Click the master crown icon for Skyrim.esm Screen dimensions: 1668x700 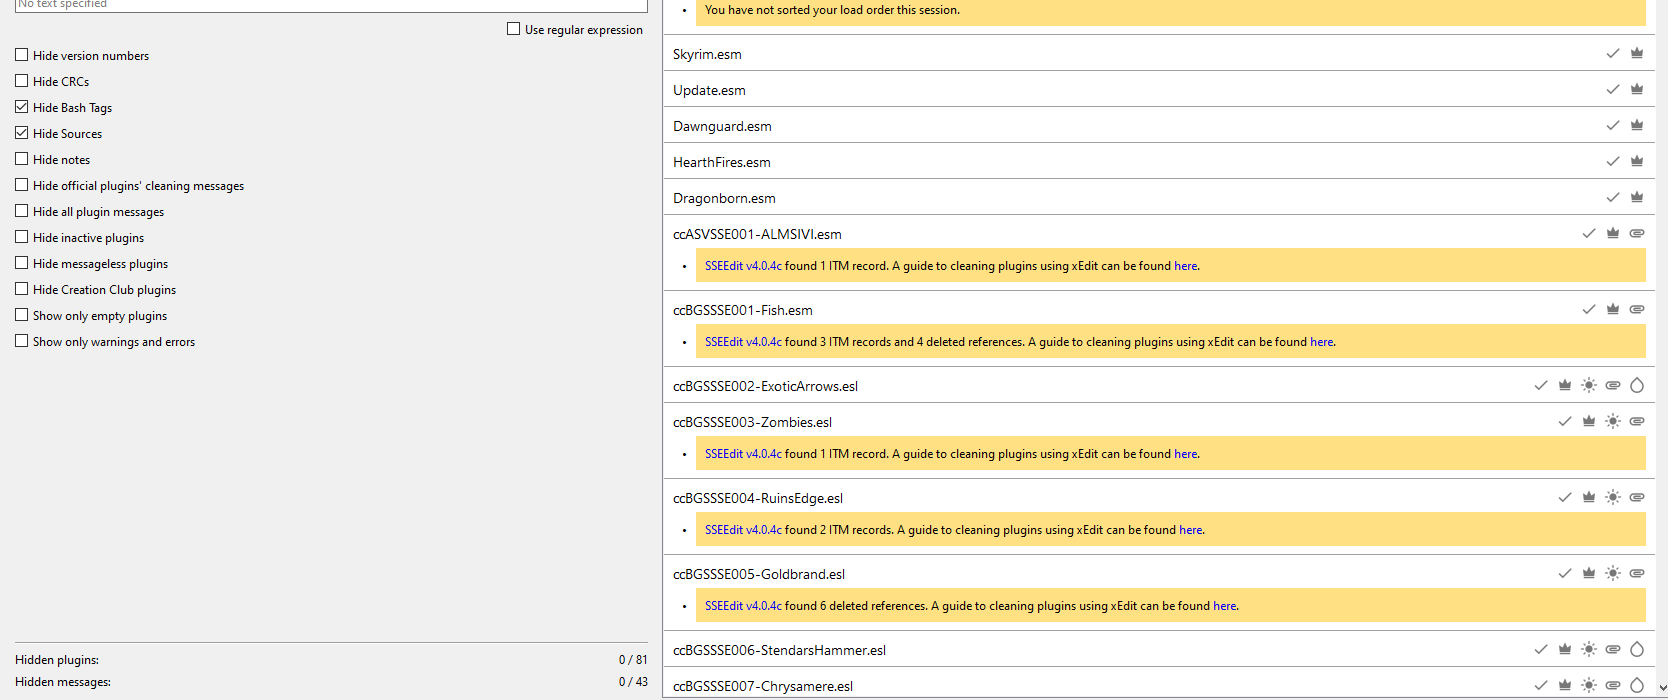[1637, 54]
